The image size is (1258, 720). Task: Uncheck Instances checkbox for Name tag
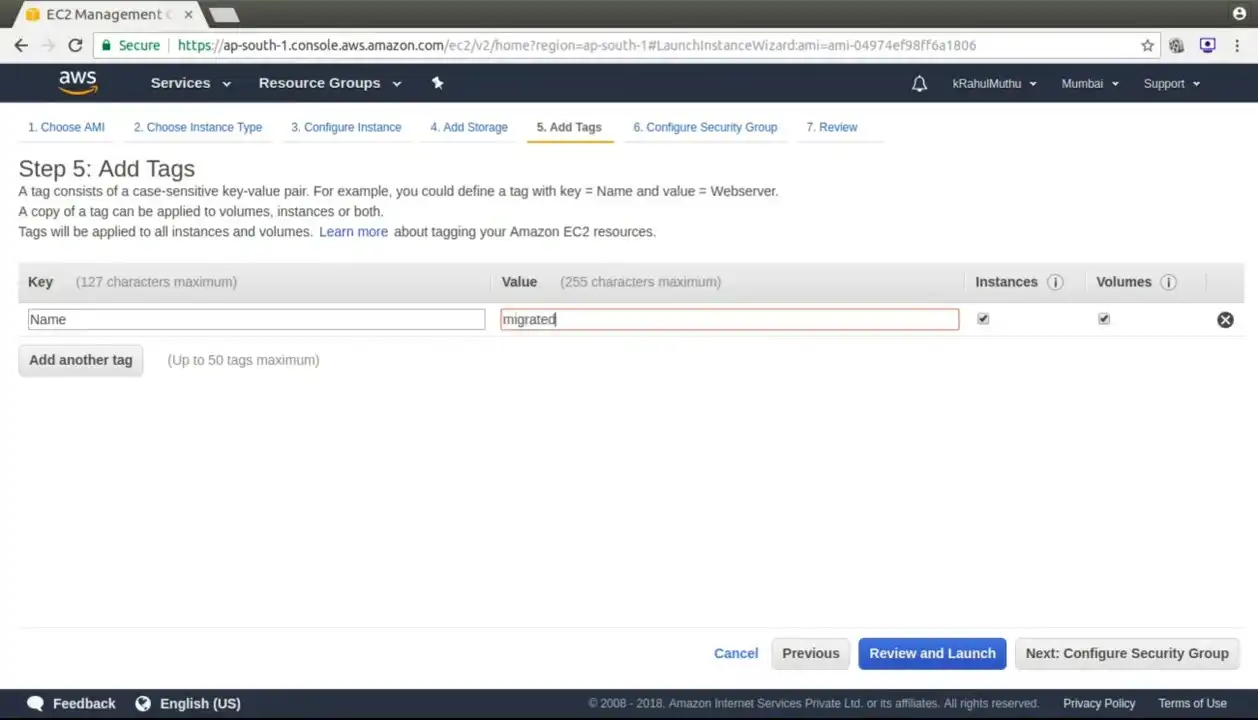pyautogui.click(x=983, y=319)
